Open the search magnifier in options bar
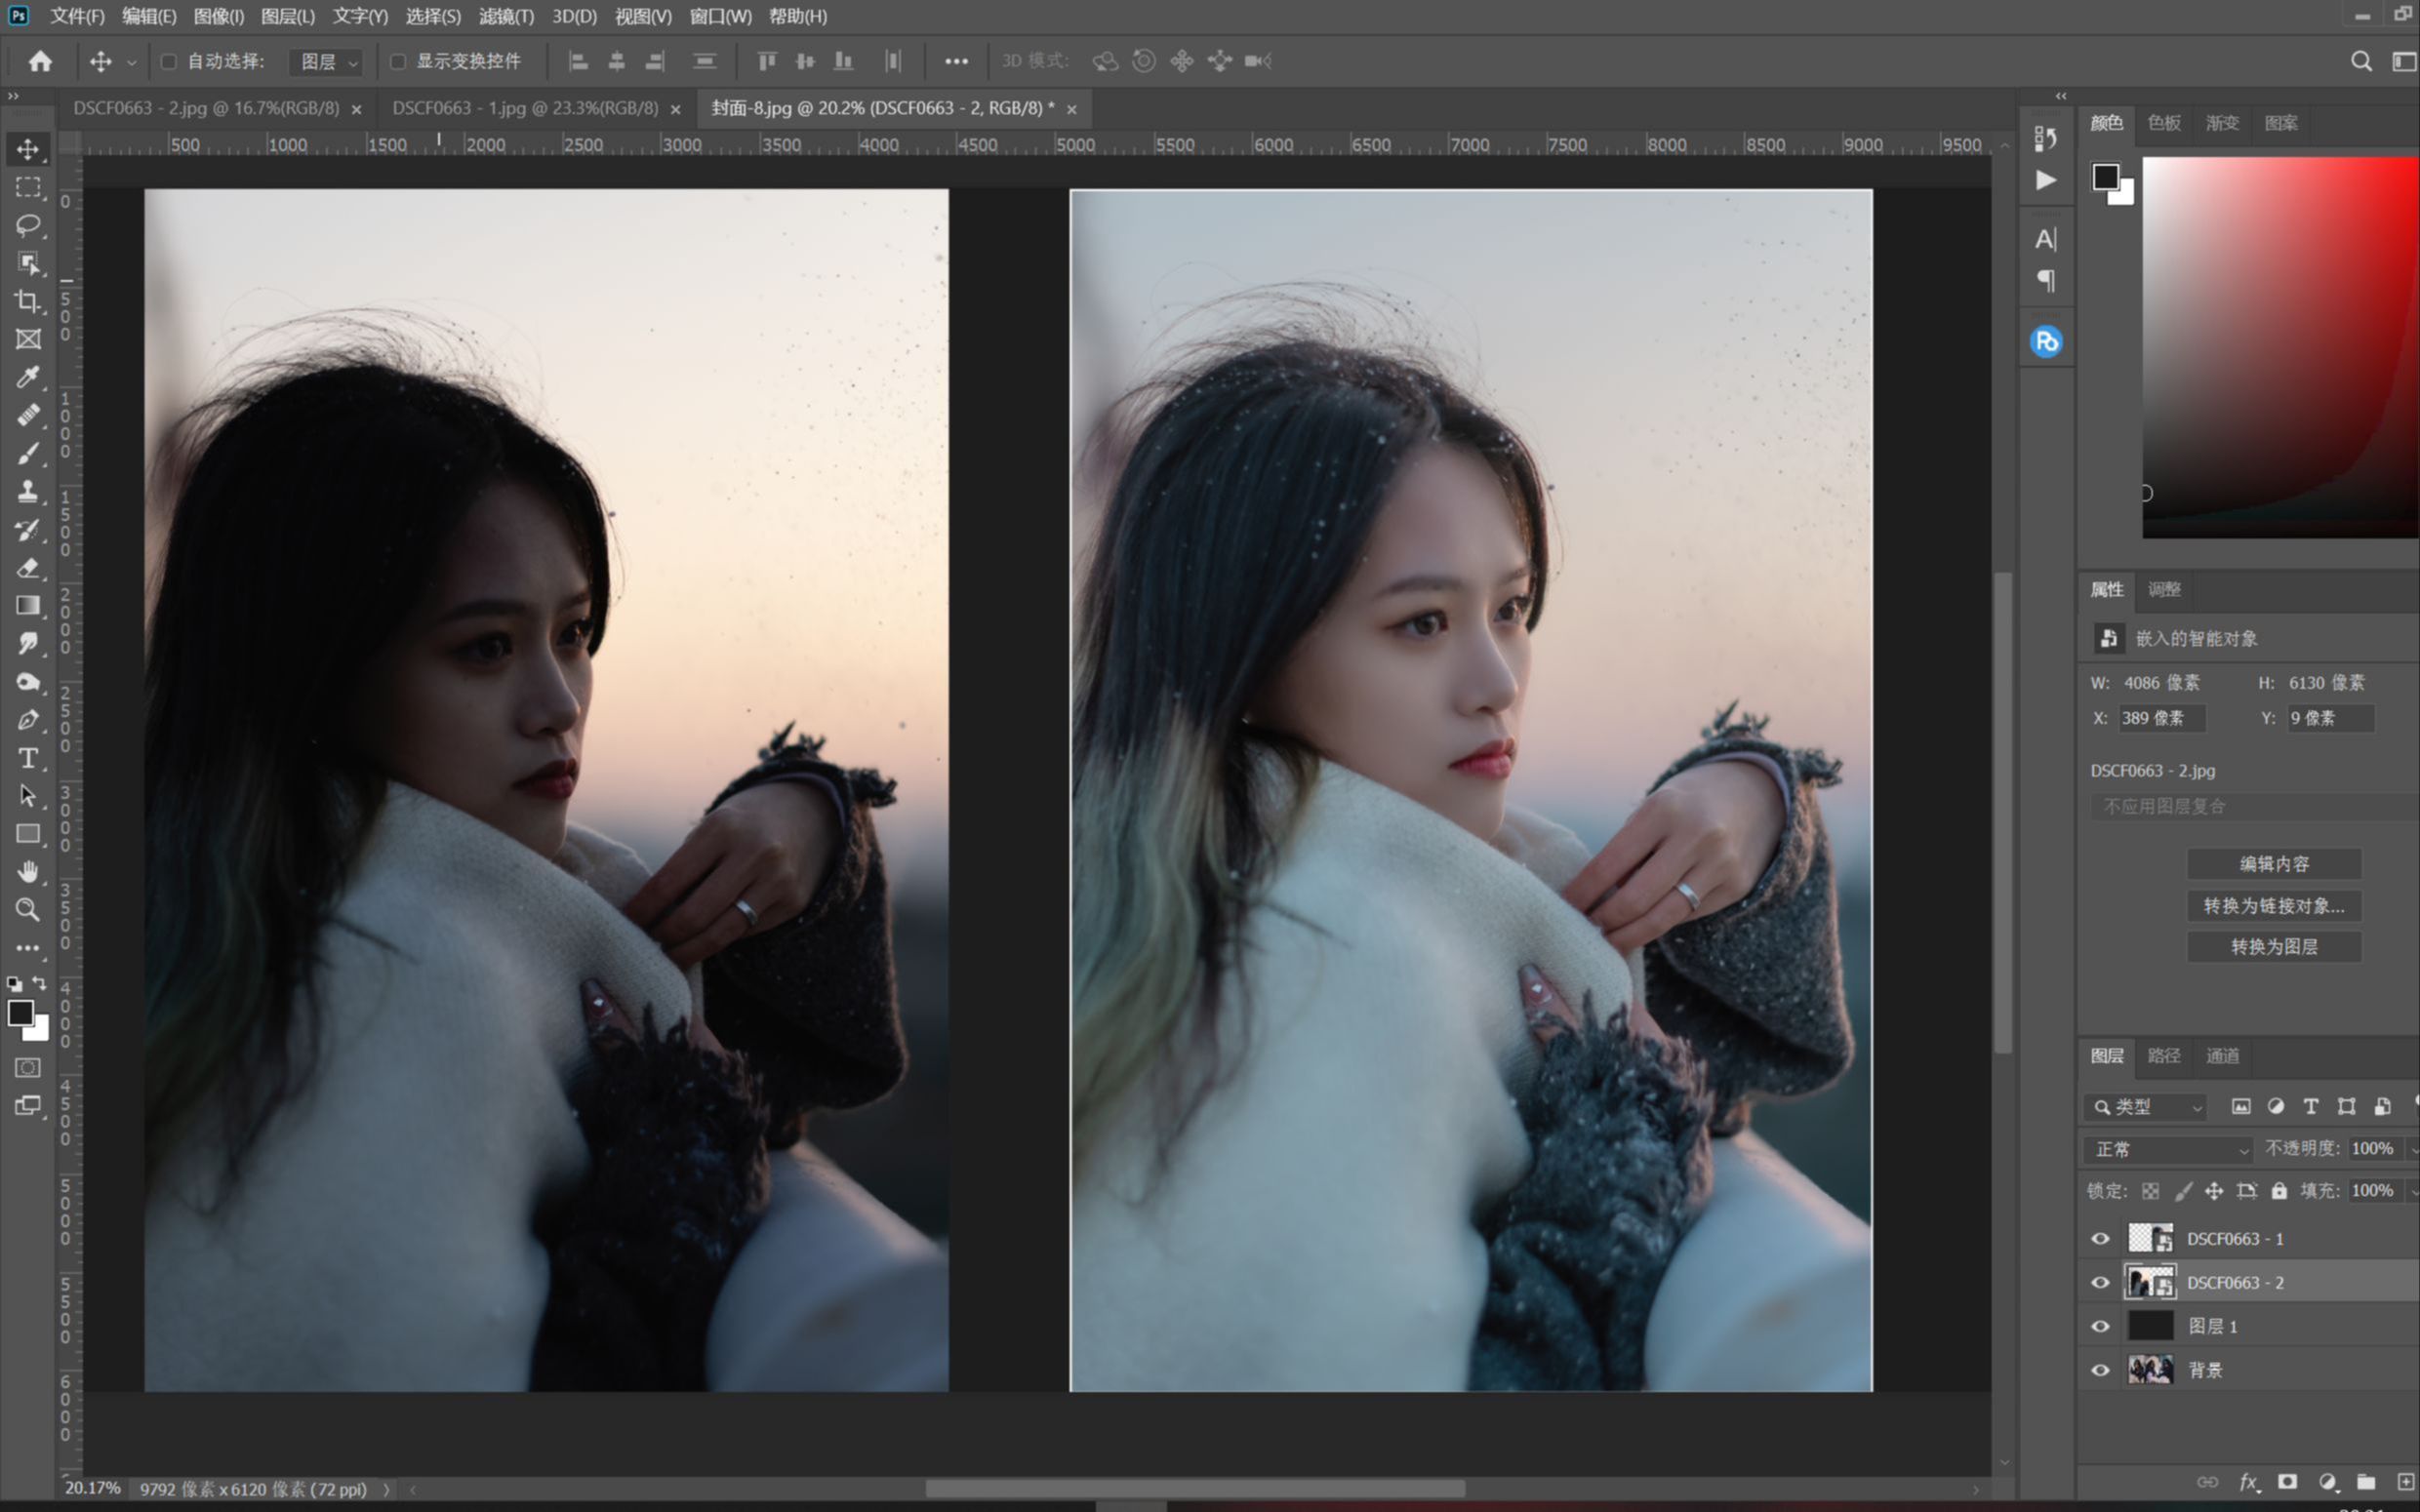 2361,61
